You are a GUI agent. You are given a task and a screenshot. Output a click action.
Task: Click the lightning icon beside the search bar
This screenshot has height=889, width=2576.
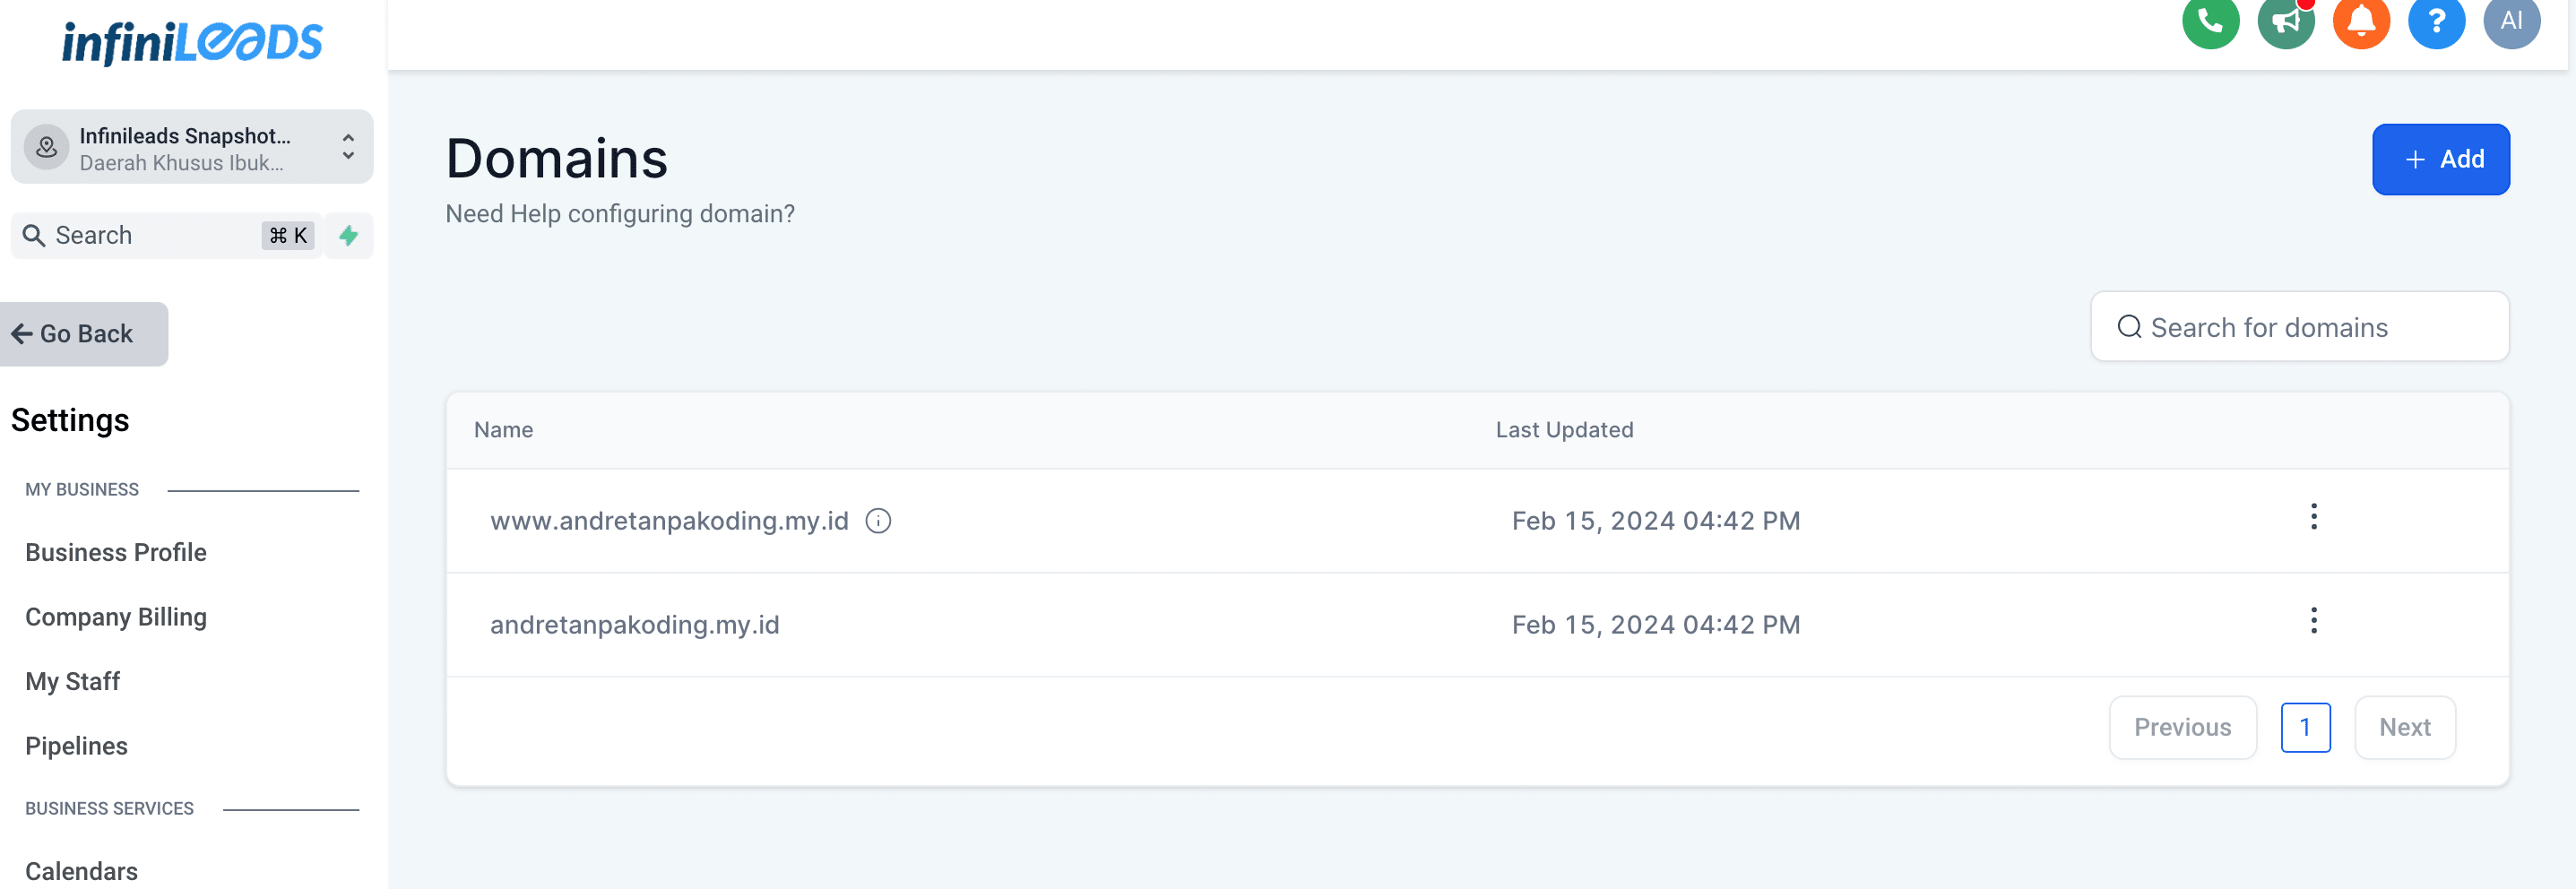(347, 235)
